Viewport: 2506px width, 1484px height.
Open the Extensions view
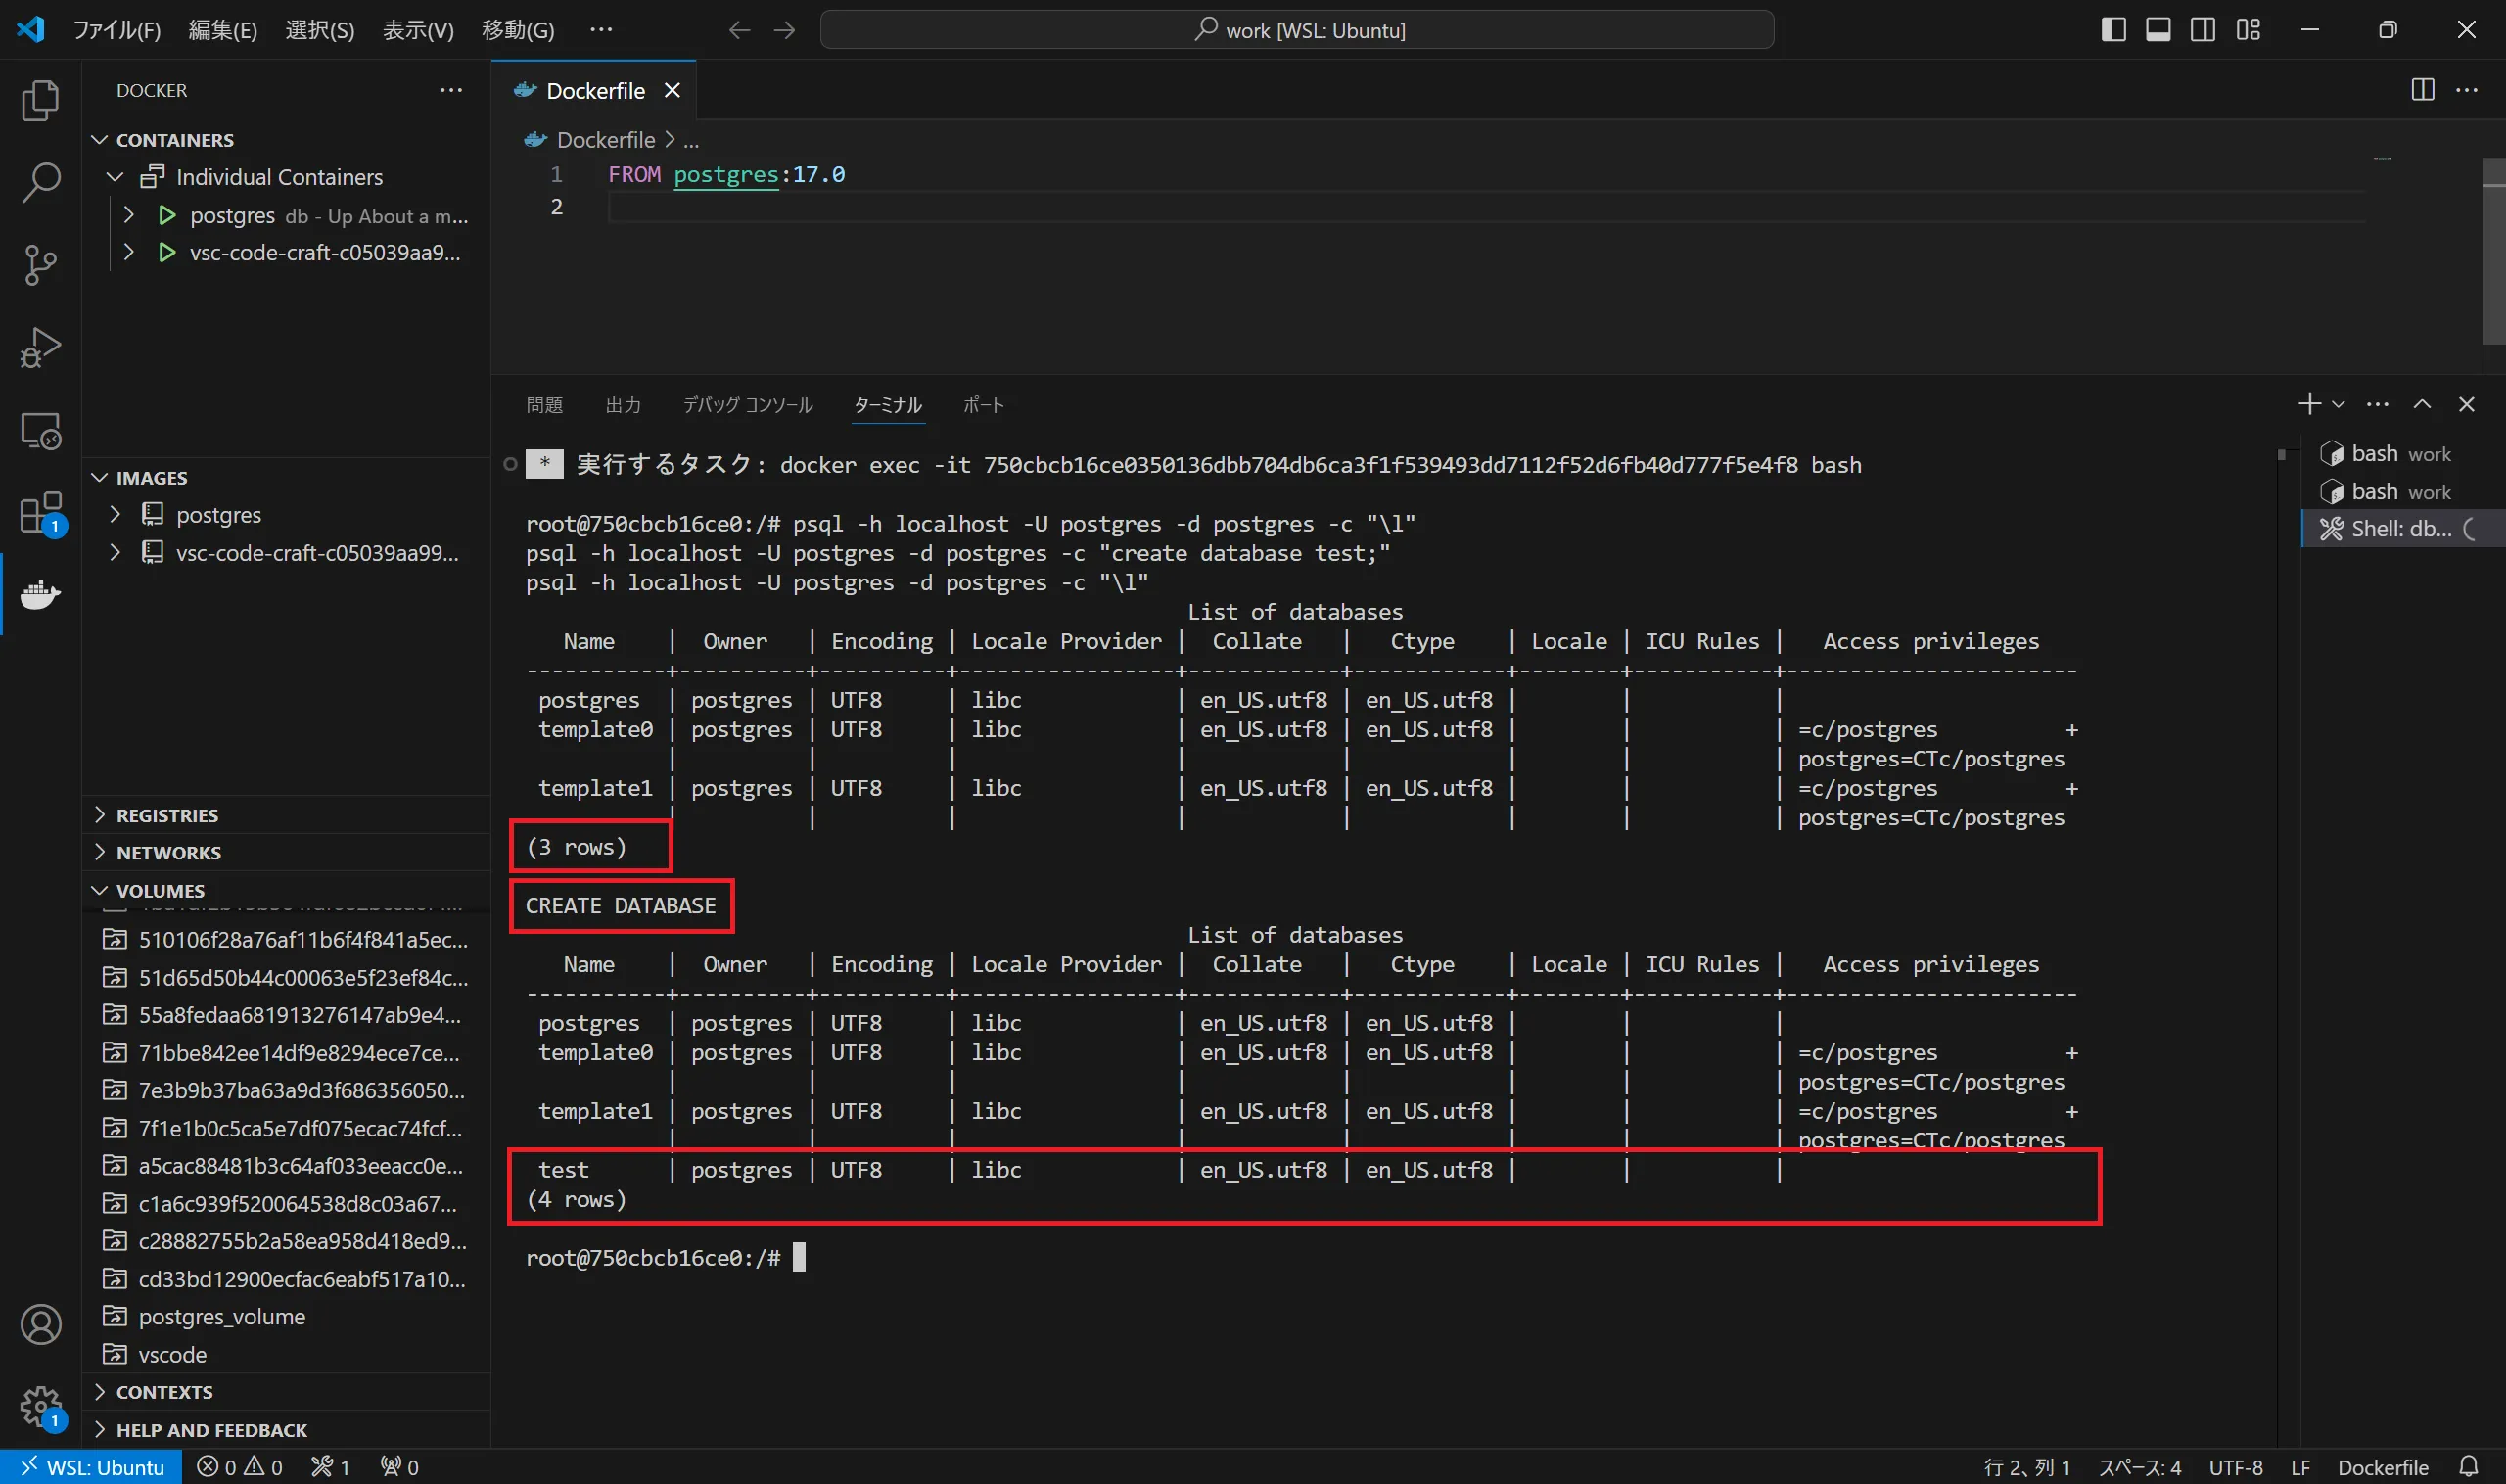tap(40, 513)
